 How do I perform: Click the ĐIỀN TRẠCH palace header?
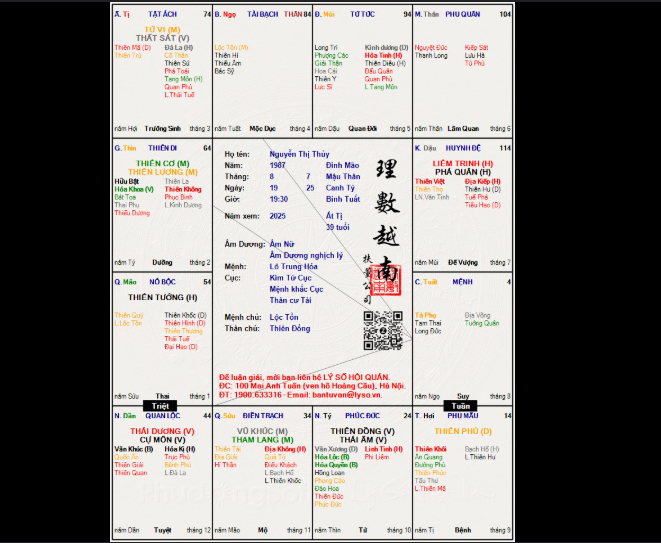(263, 416)
